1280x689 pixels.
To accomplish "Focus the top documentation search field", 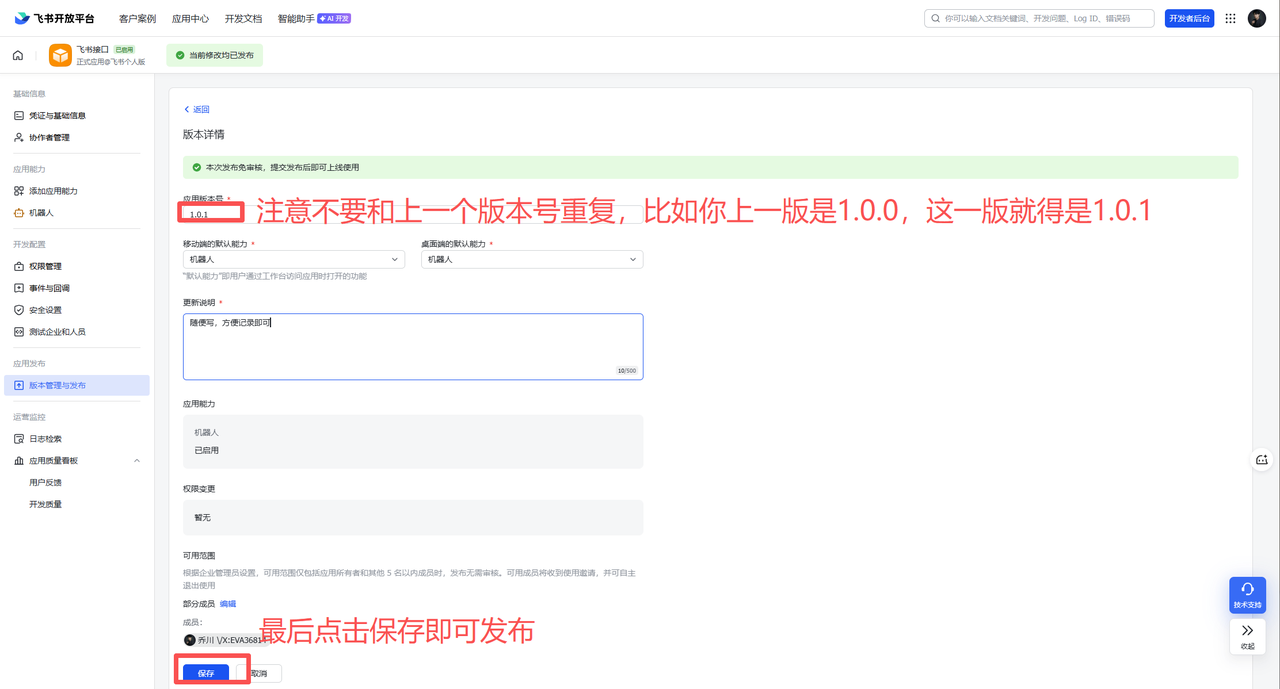I will [1039, 18].
